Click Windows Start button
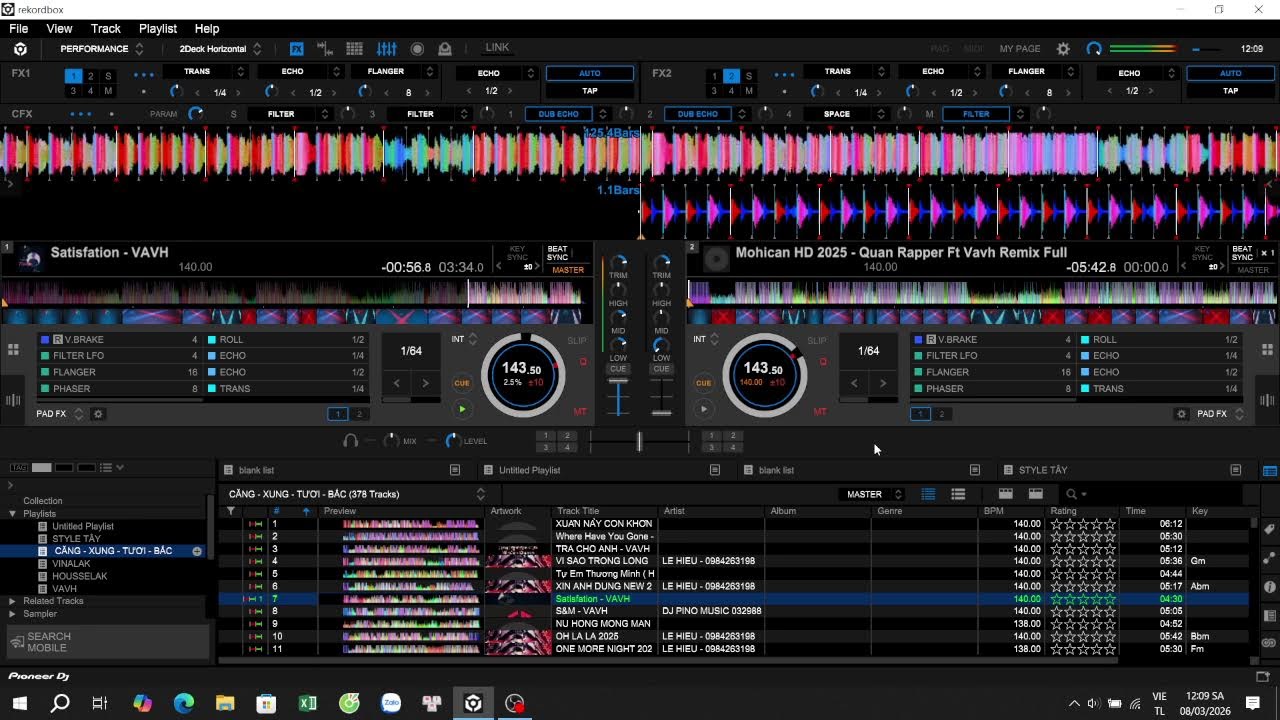This screenshot has height=720, width=1280. pyautogui.click(x=19, y=703)
